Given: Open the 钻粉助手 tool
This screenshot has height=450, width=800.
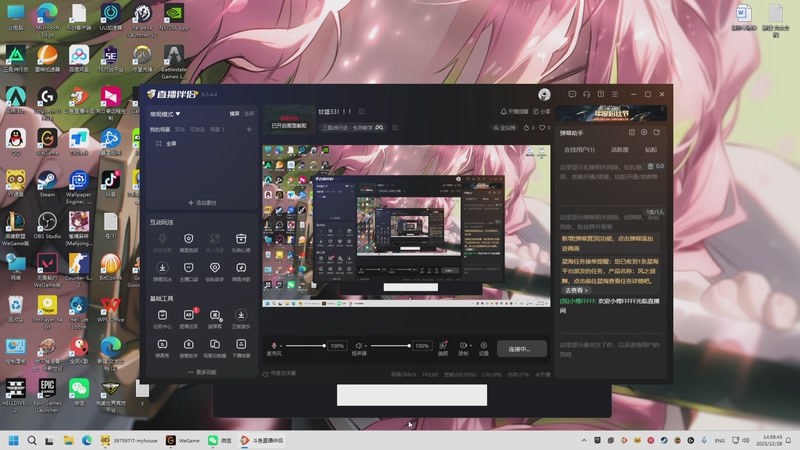Looking at the screenshot, I should 215,271.
